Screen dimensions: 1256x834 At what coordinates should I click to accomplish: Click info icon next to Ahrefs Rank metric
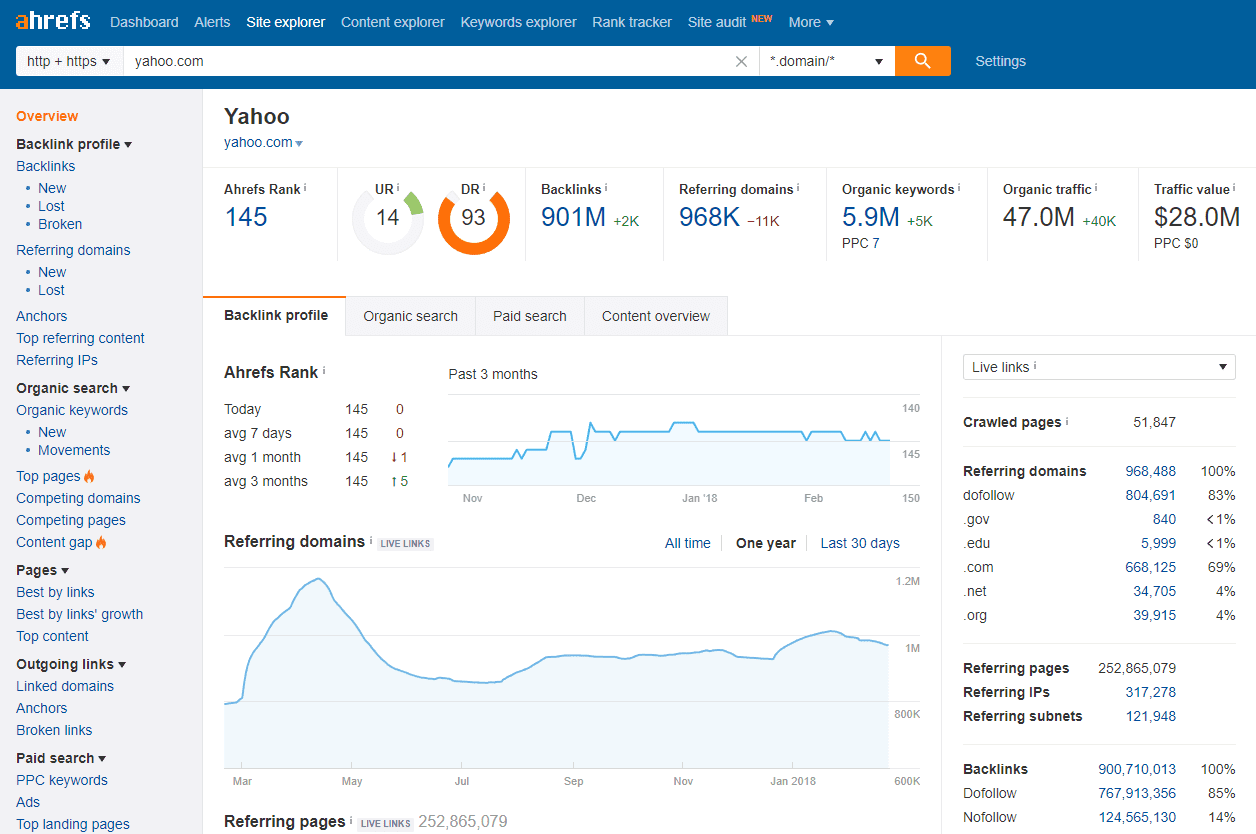click(305, 188)
